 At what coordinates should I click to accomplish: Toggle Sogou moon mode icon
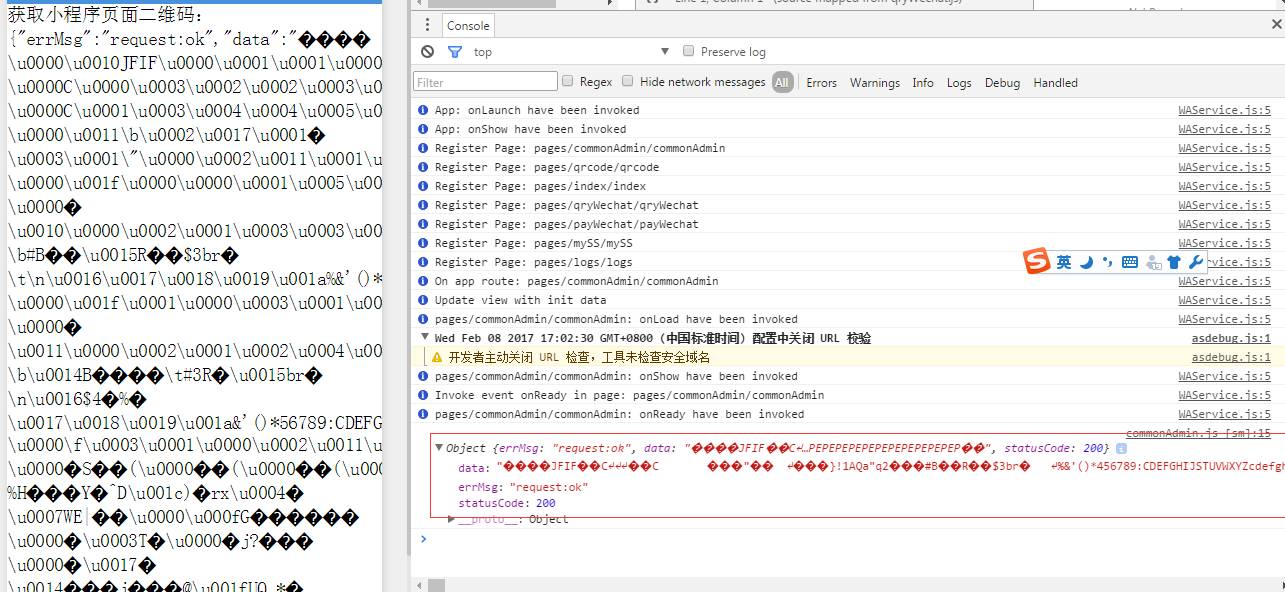[x=1086, y=262]
